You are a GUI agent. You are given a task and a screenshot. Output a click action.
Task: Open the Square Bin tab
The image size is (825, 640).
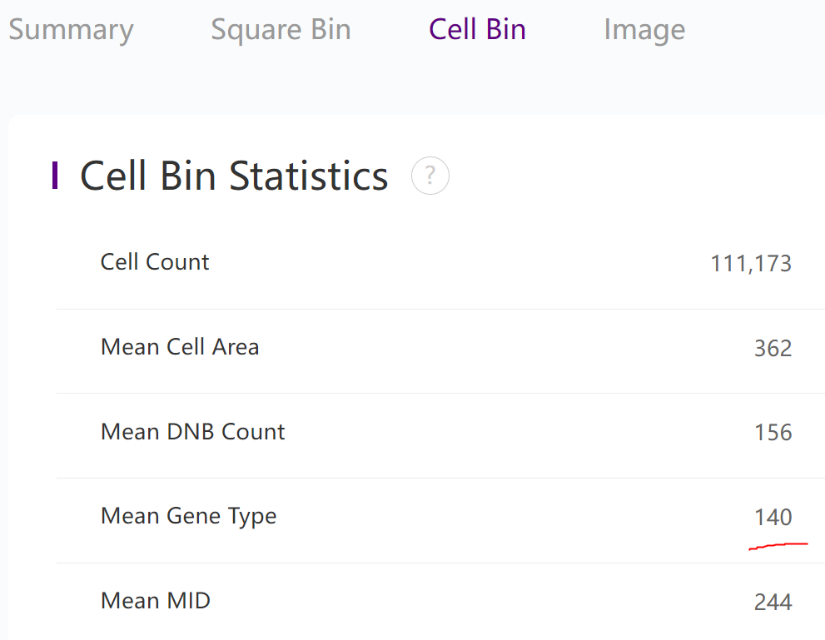pos(281,30)
